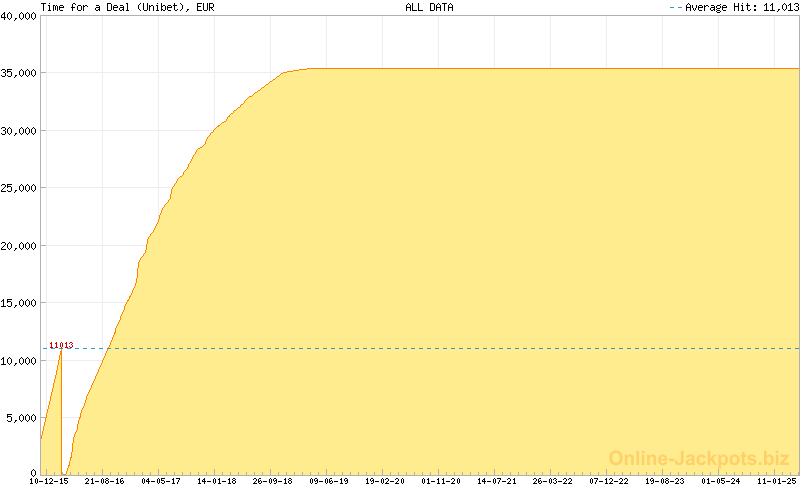
Task: Click the red 11013 peak value label
Action: point(61,346)
